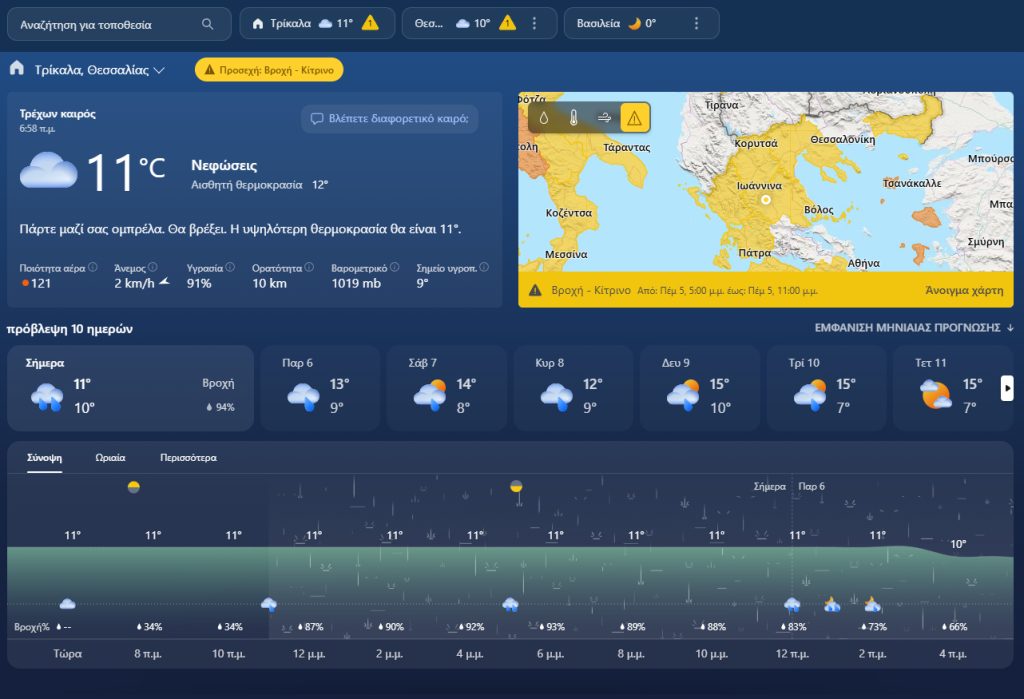Image resolution: width=1024 pixels, height=699 pixels.
Task: Select the precipitation map layer droplet icon
Action: pos(544,117)
